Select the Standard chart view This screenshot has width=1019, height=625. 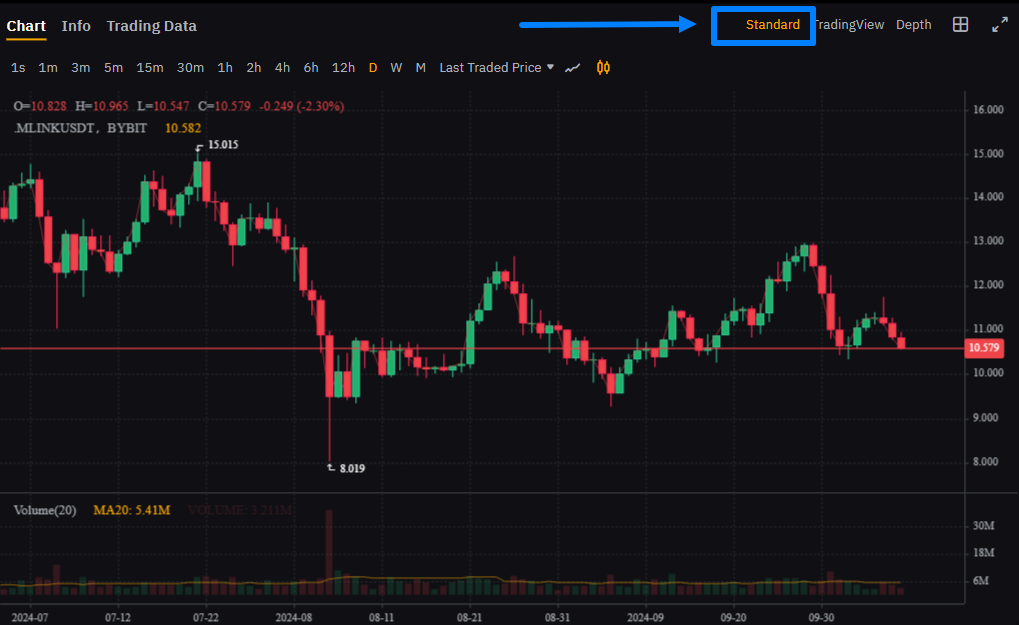772,25
